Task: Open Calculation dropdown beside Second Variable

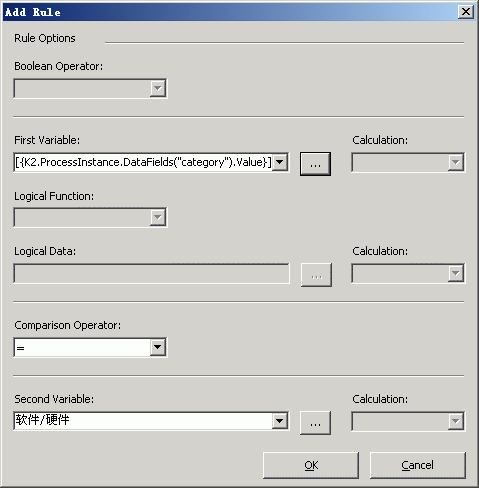Action: 455,421
